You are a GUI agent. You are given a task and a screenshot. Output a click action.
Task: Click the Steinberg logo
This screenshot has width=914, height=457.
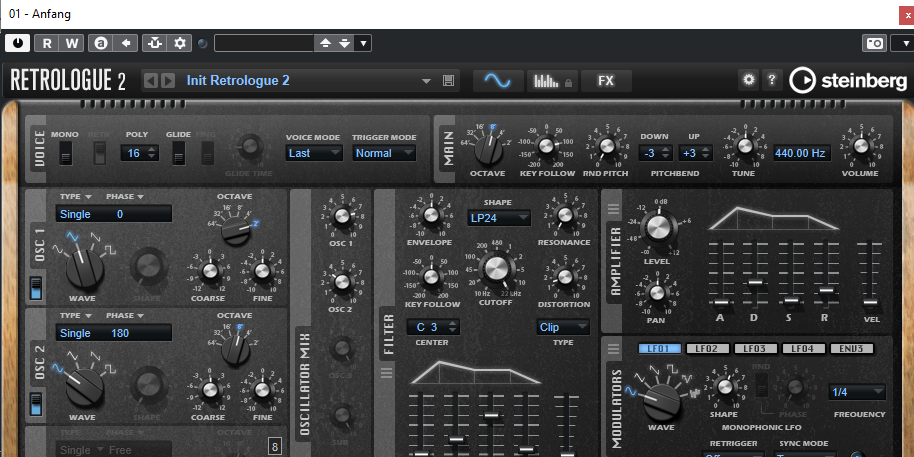click(x=848, y=80)
